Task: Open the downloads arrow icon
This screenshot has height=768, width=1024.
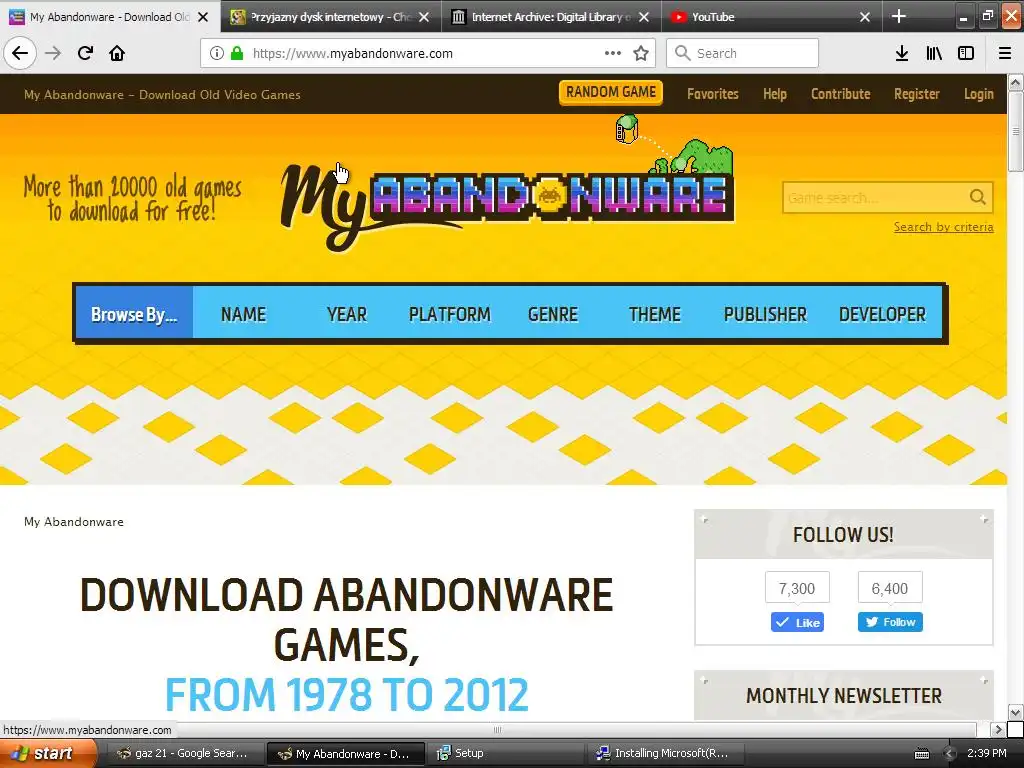Action: tap(902, 53)
